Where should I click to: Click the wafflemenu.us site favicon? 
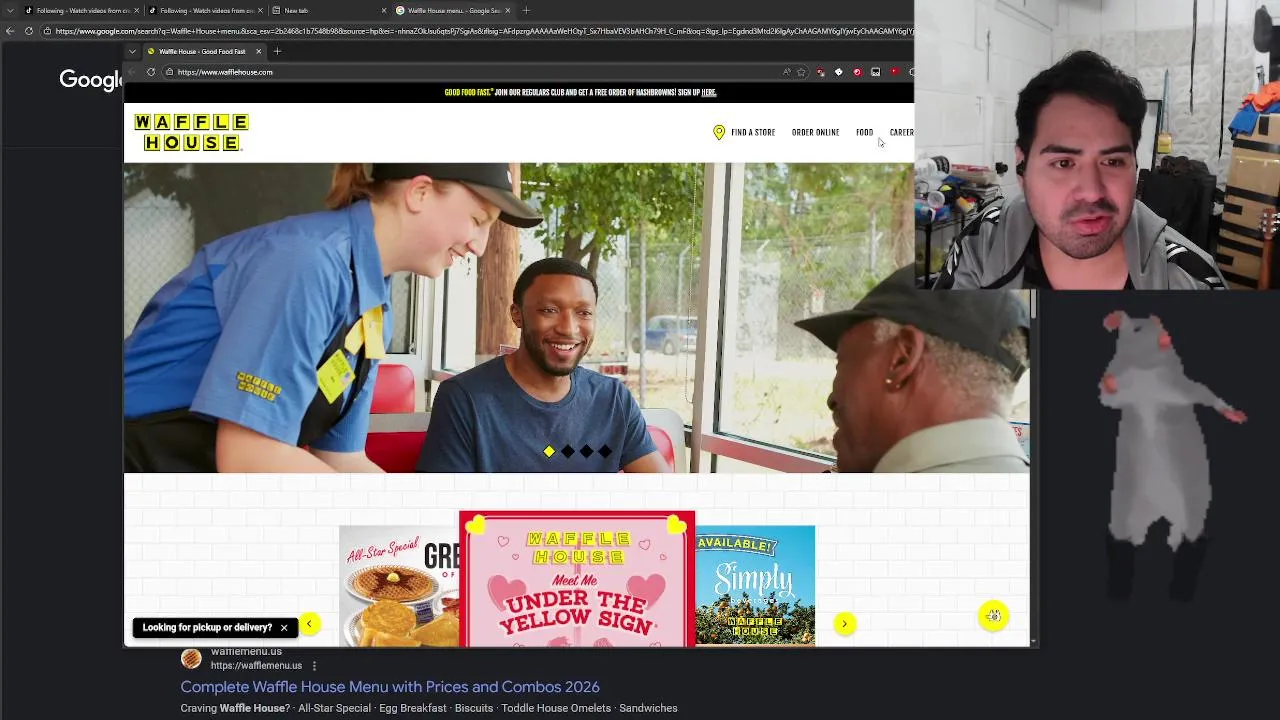point(191,658)
